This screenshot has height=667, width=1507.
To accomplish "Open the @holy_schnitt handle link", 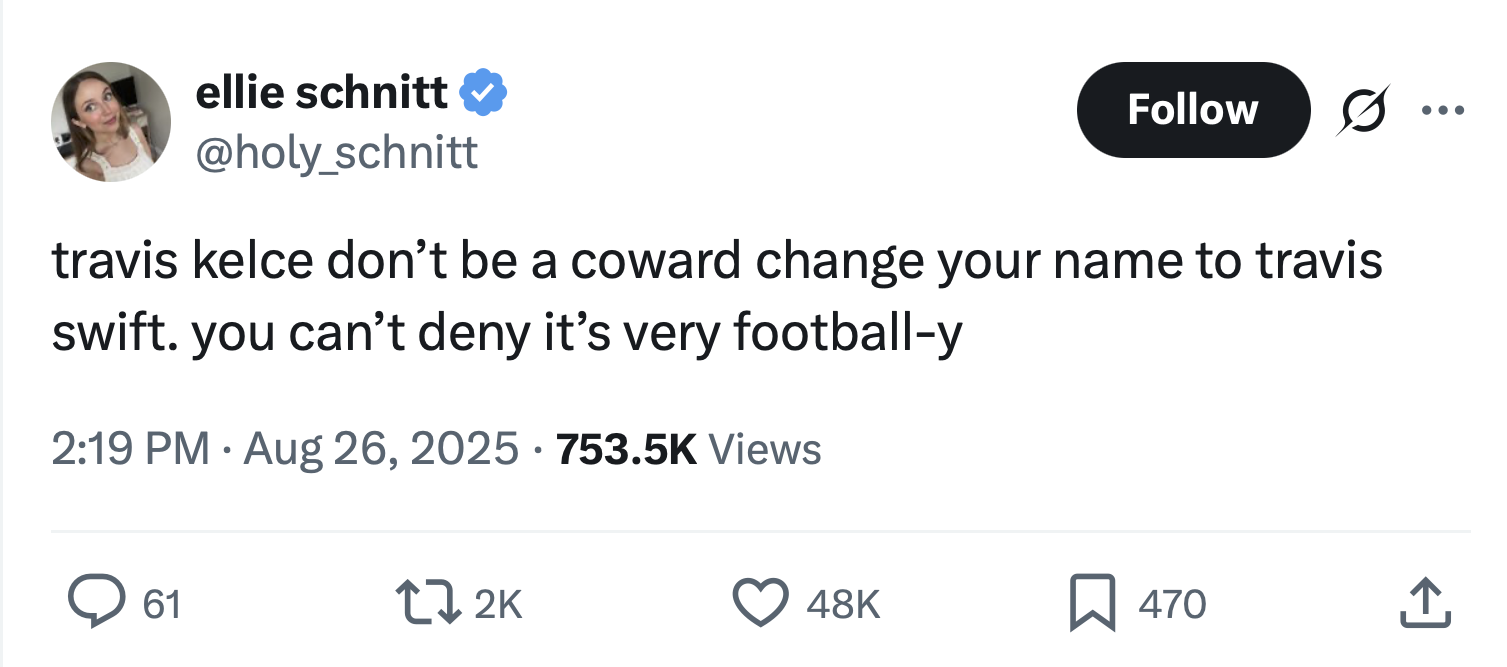I will [337, 153].
